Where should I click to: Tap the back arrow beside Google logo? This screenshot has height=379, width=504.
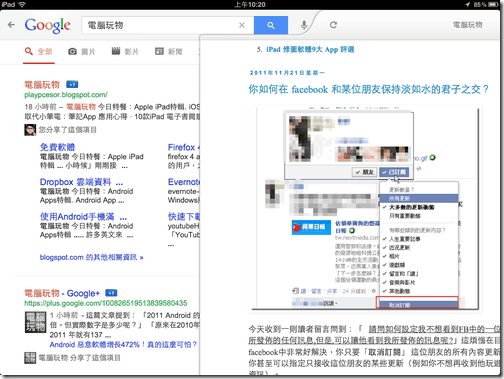pos(11,25)
